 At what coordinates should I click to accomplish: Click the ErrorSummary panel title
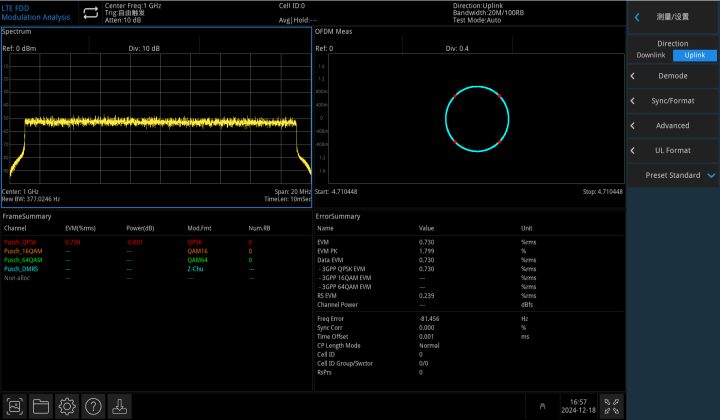tap(338, 216)
